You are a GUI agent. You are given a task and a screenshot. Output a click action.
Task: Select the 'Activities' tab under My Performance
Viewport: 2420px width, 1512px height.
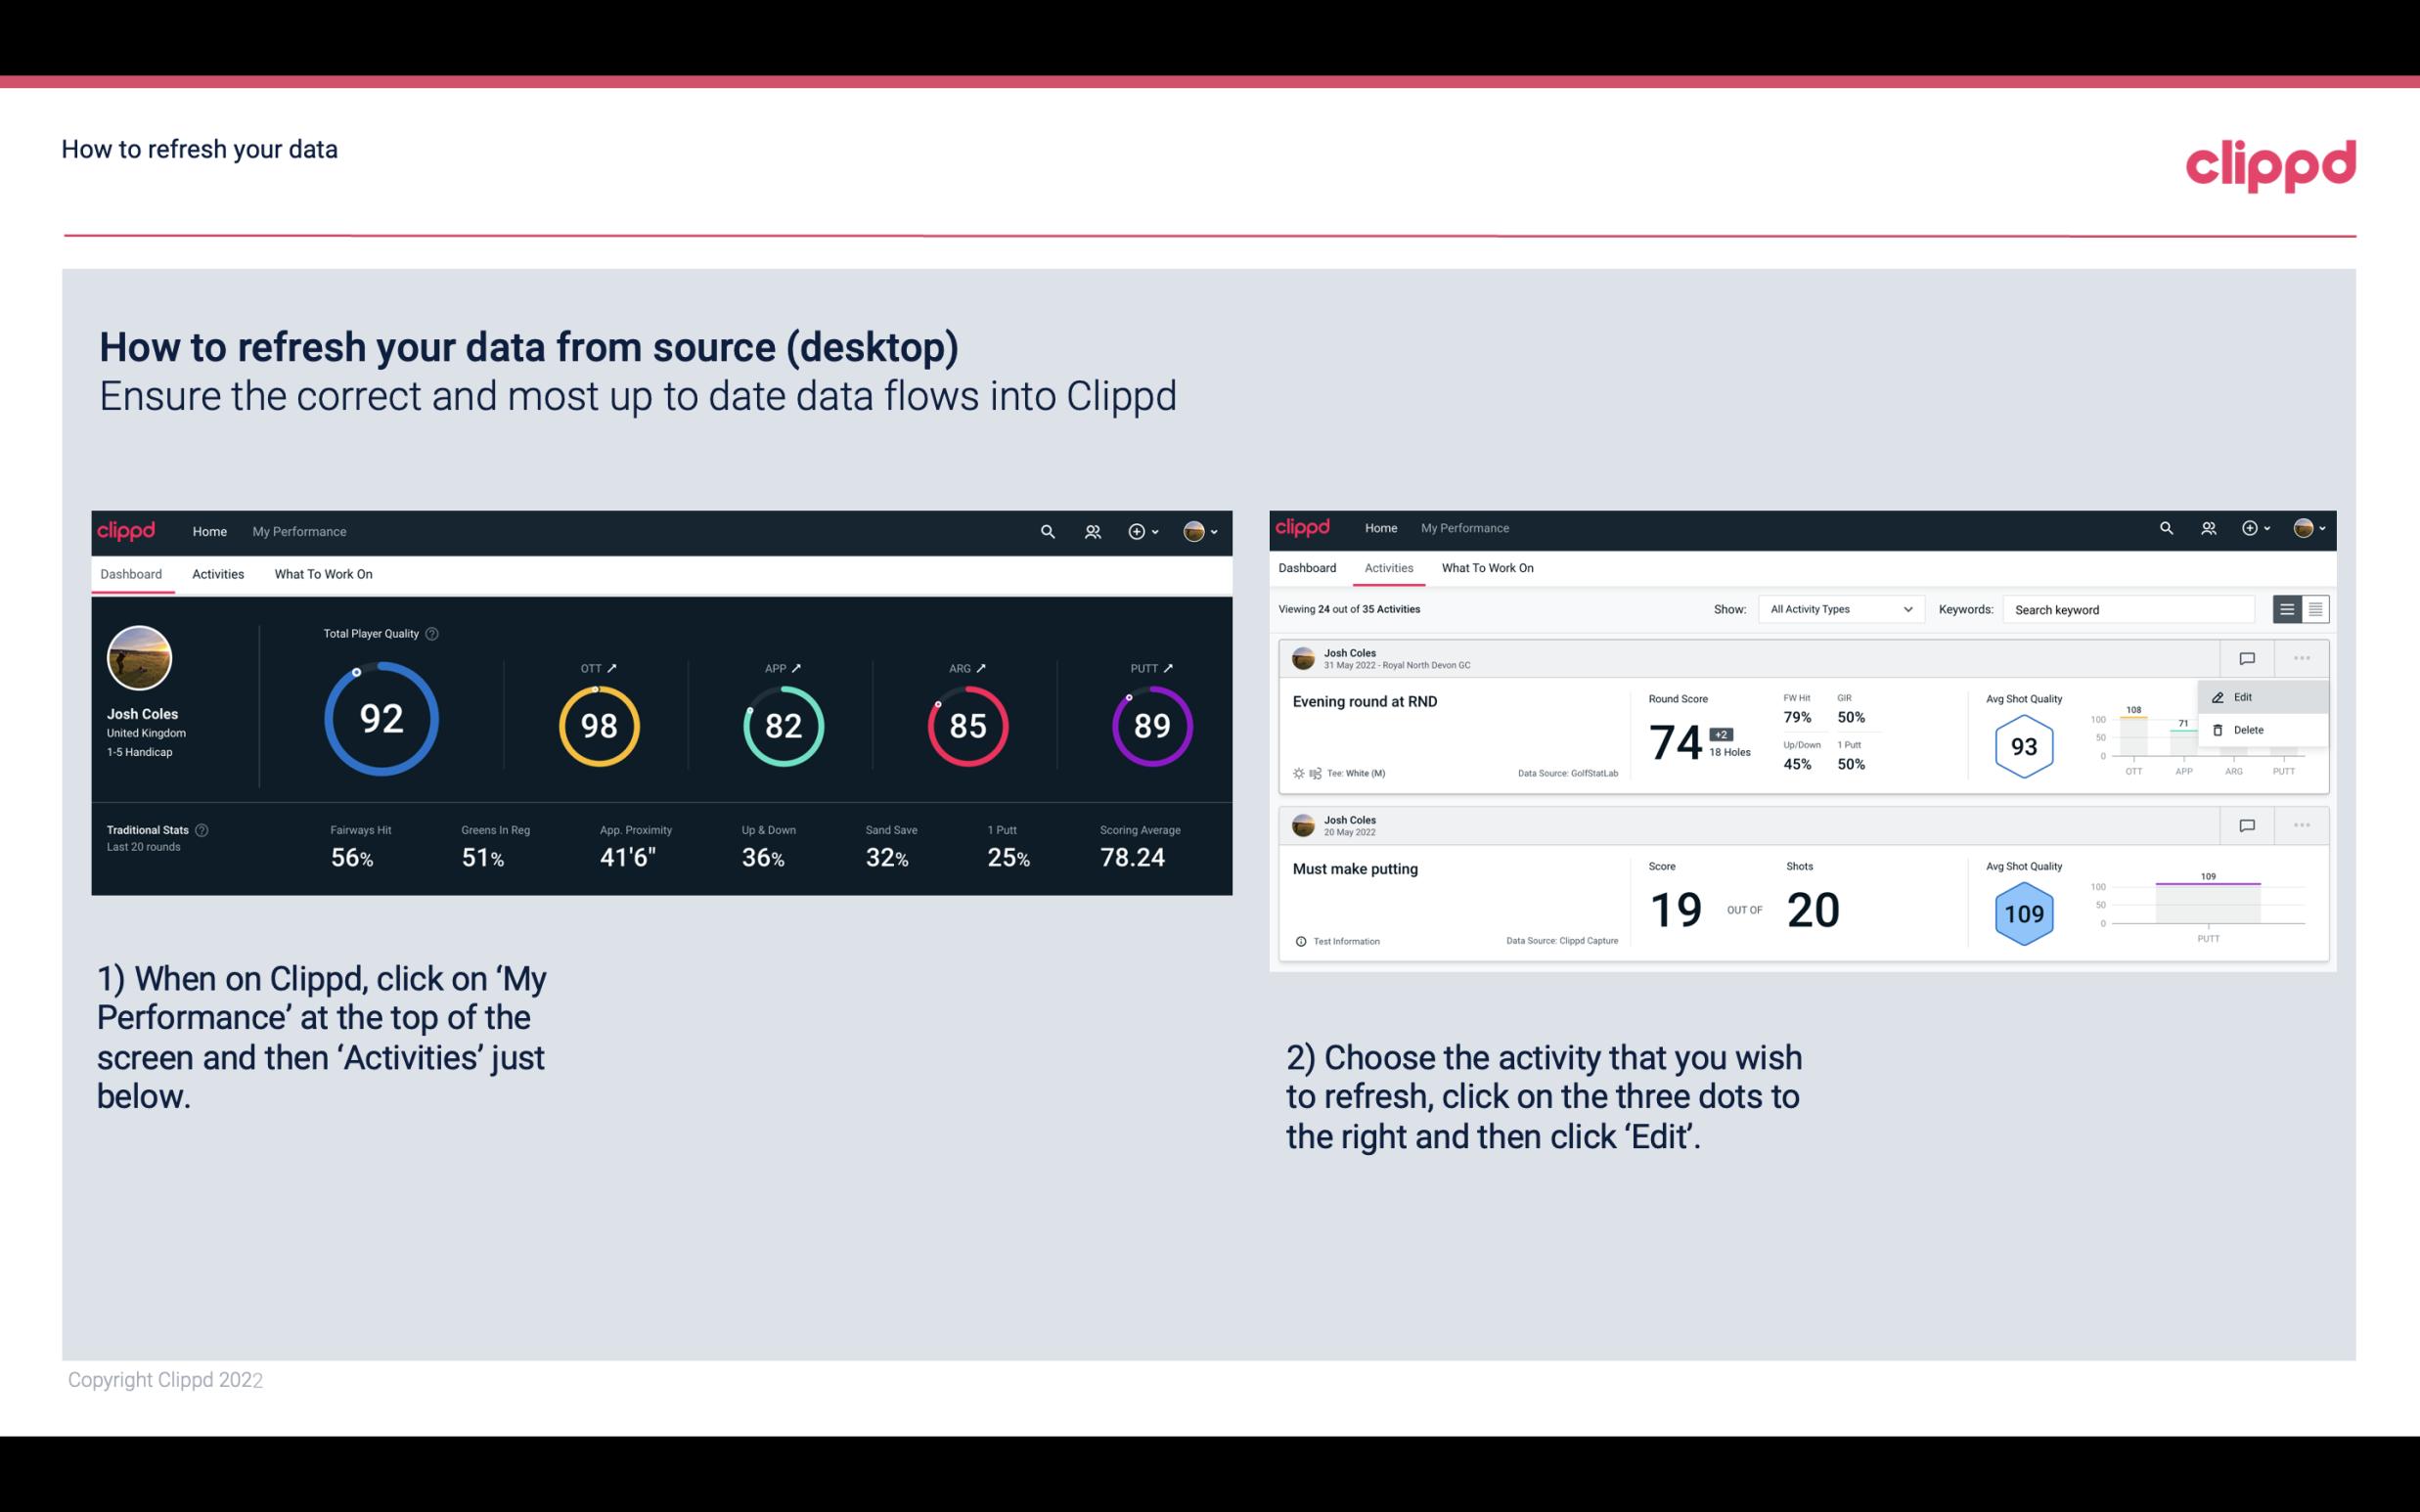pos(216,573)
